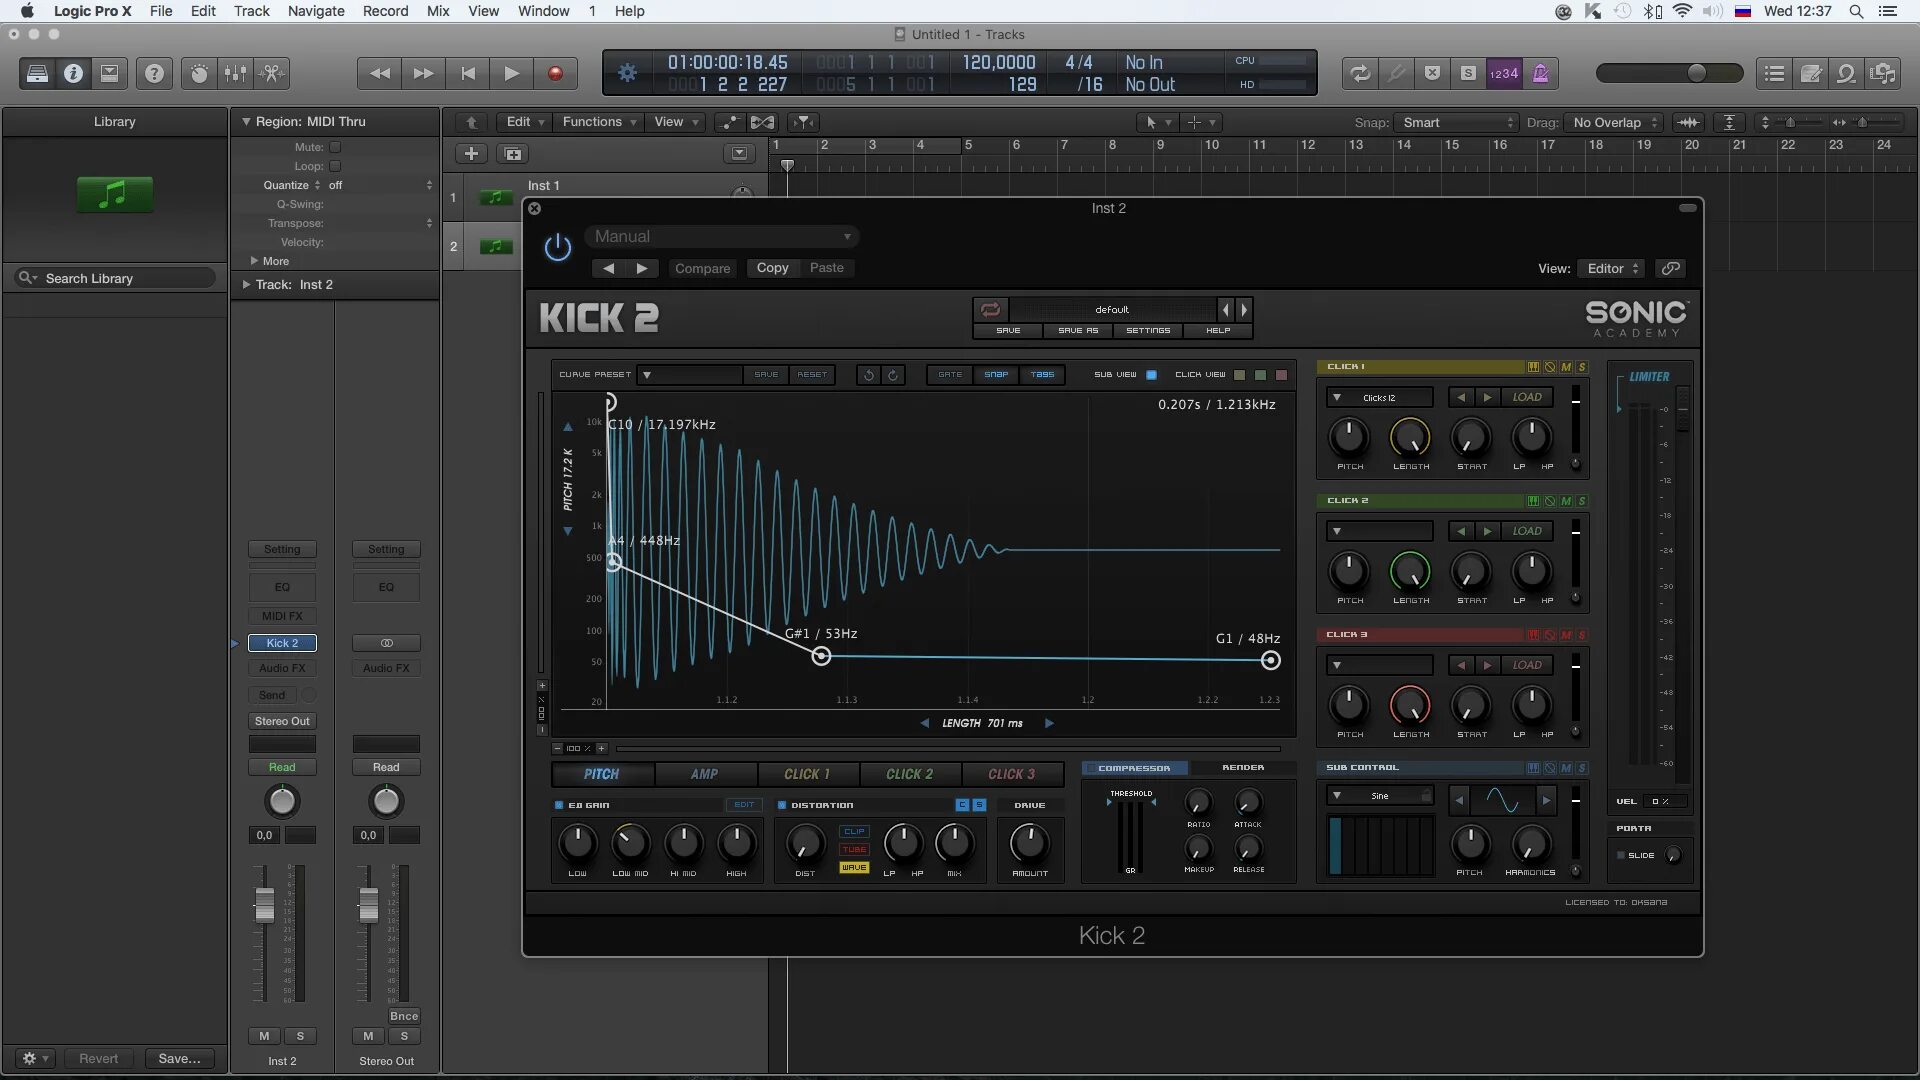
Task: Open the Clicks 12 preset dropdown
Action: pyautogui.click(x=1379, y=397)
